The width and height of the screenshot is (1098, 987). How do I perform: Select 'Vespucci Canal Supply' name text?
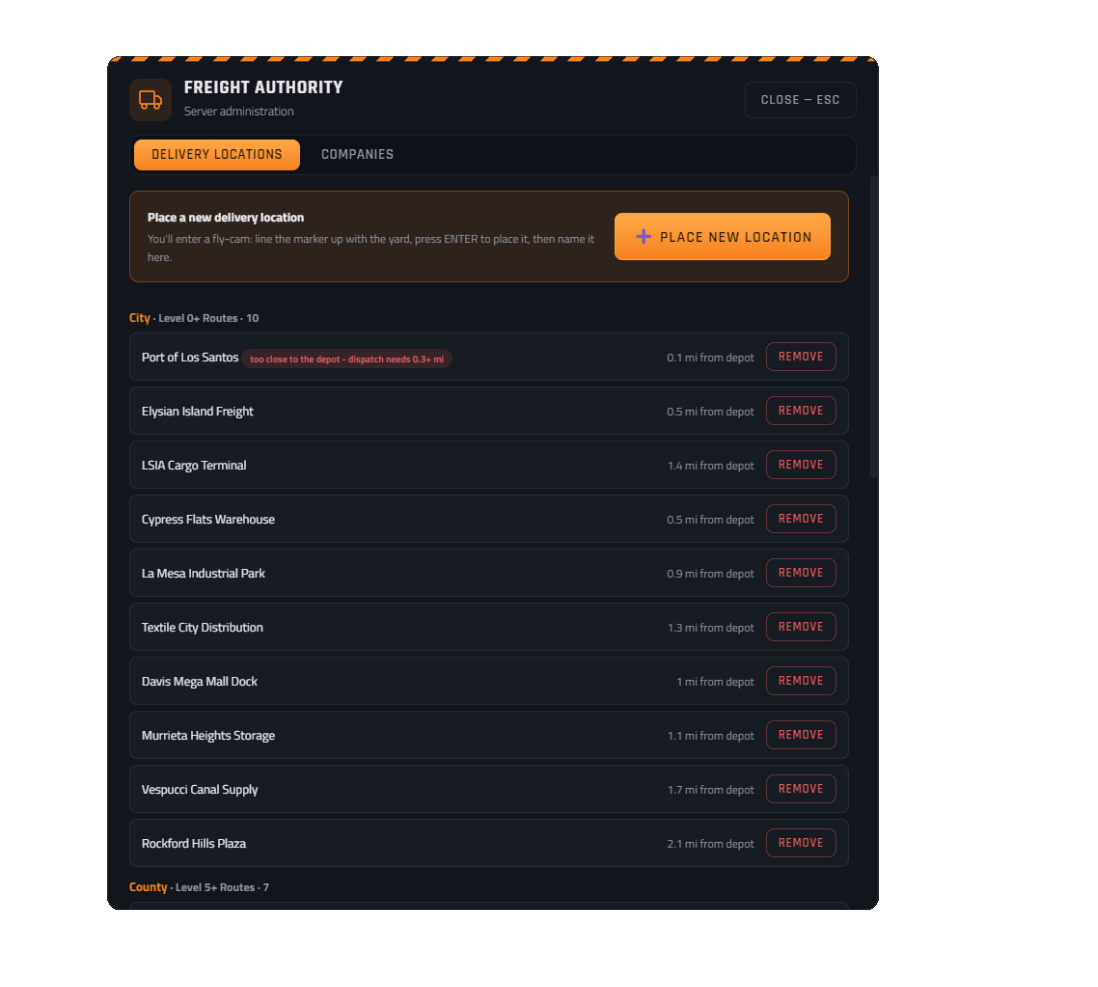200,789
